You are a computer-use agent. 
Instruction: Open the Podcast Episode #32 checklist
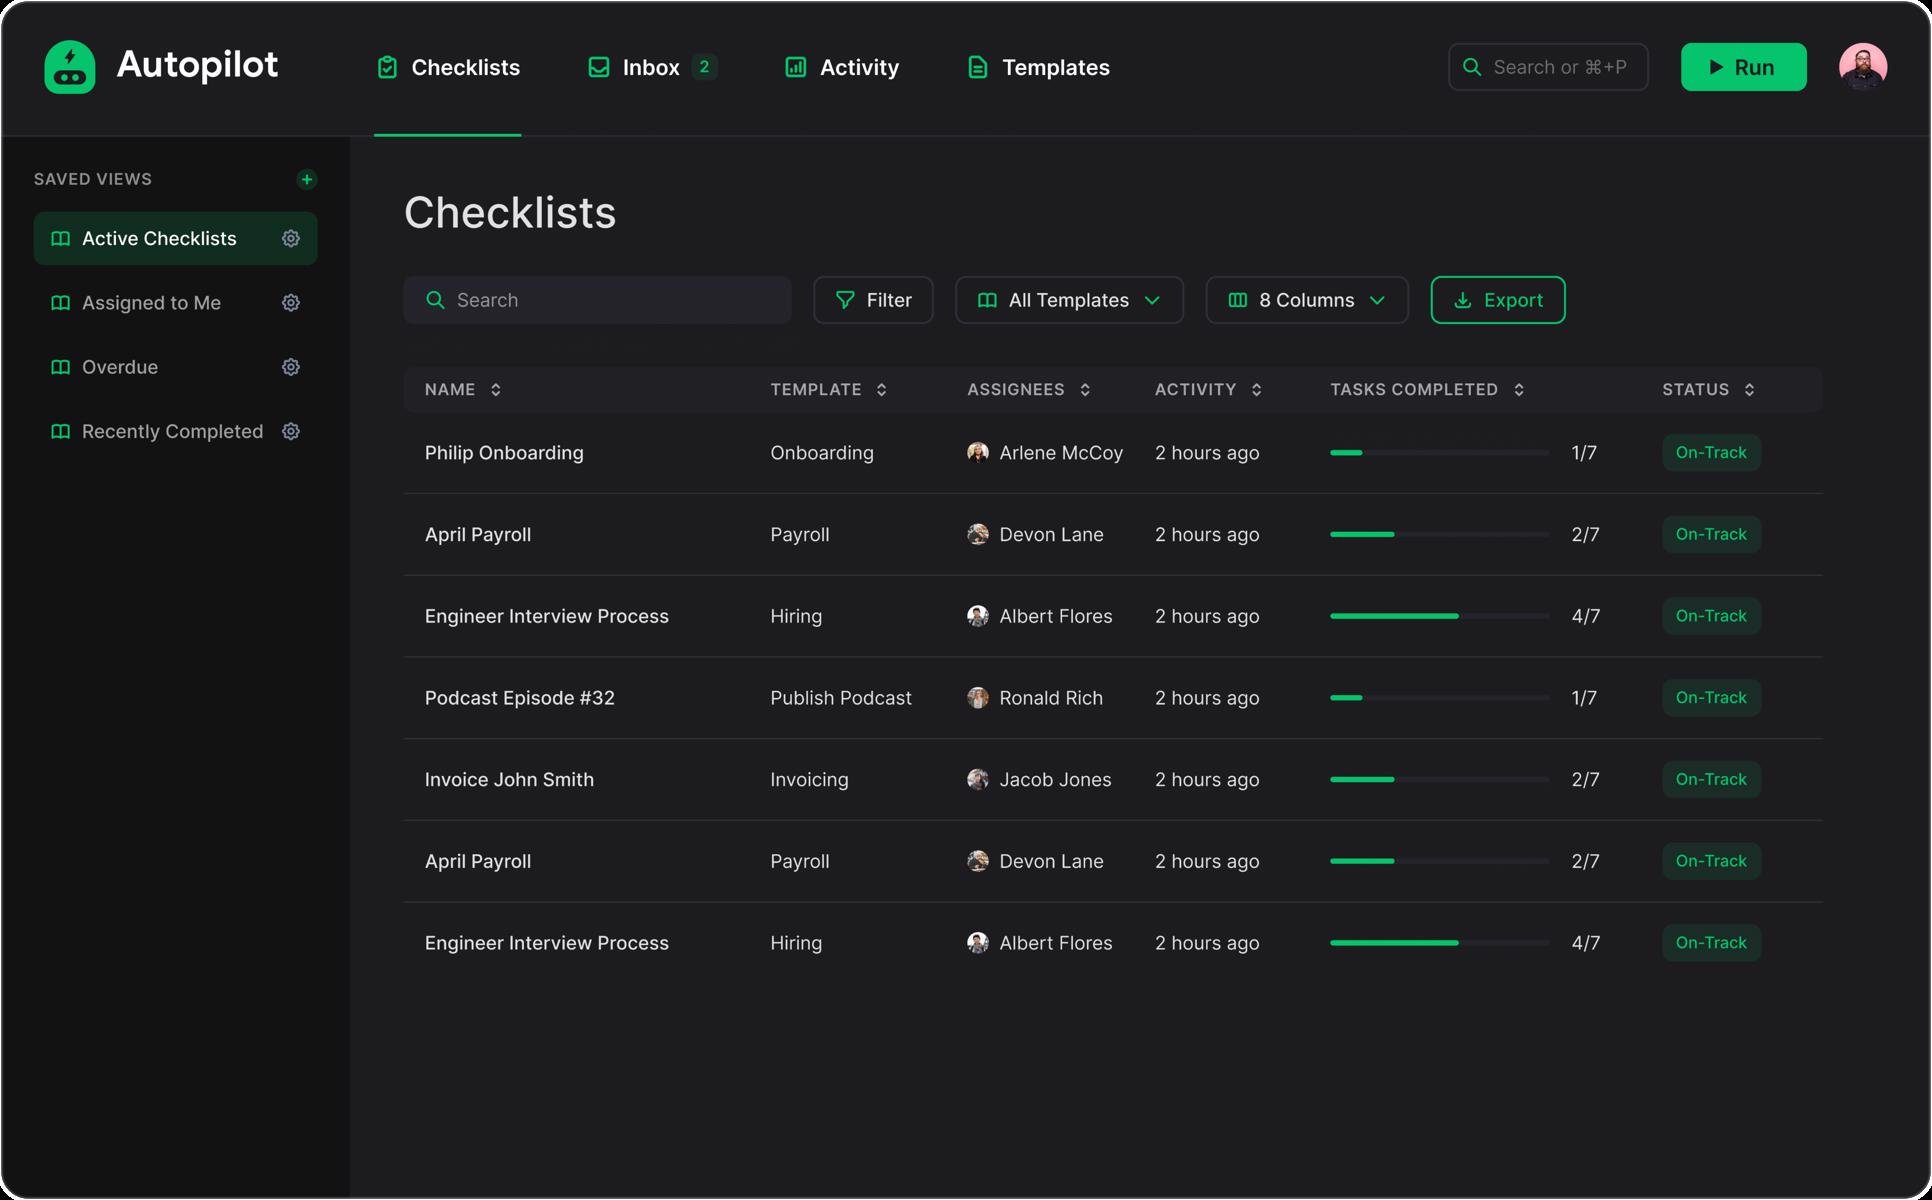click(519, 697)
